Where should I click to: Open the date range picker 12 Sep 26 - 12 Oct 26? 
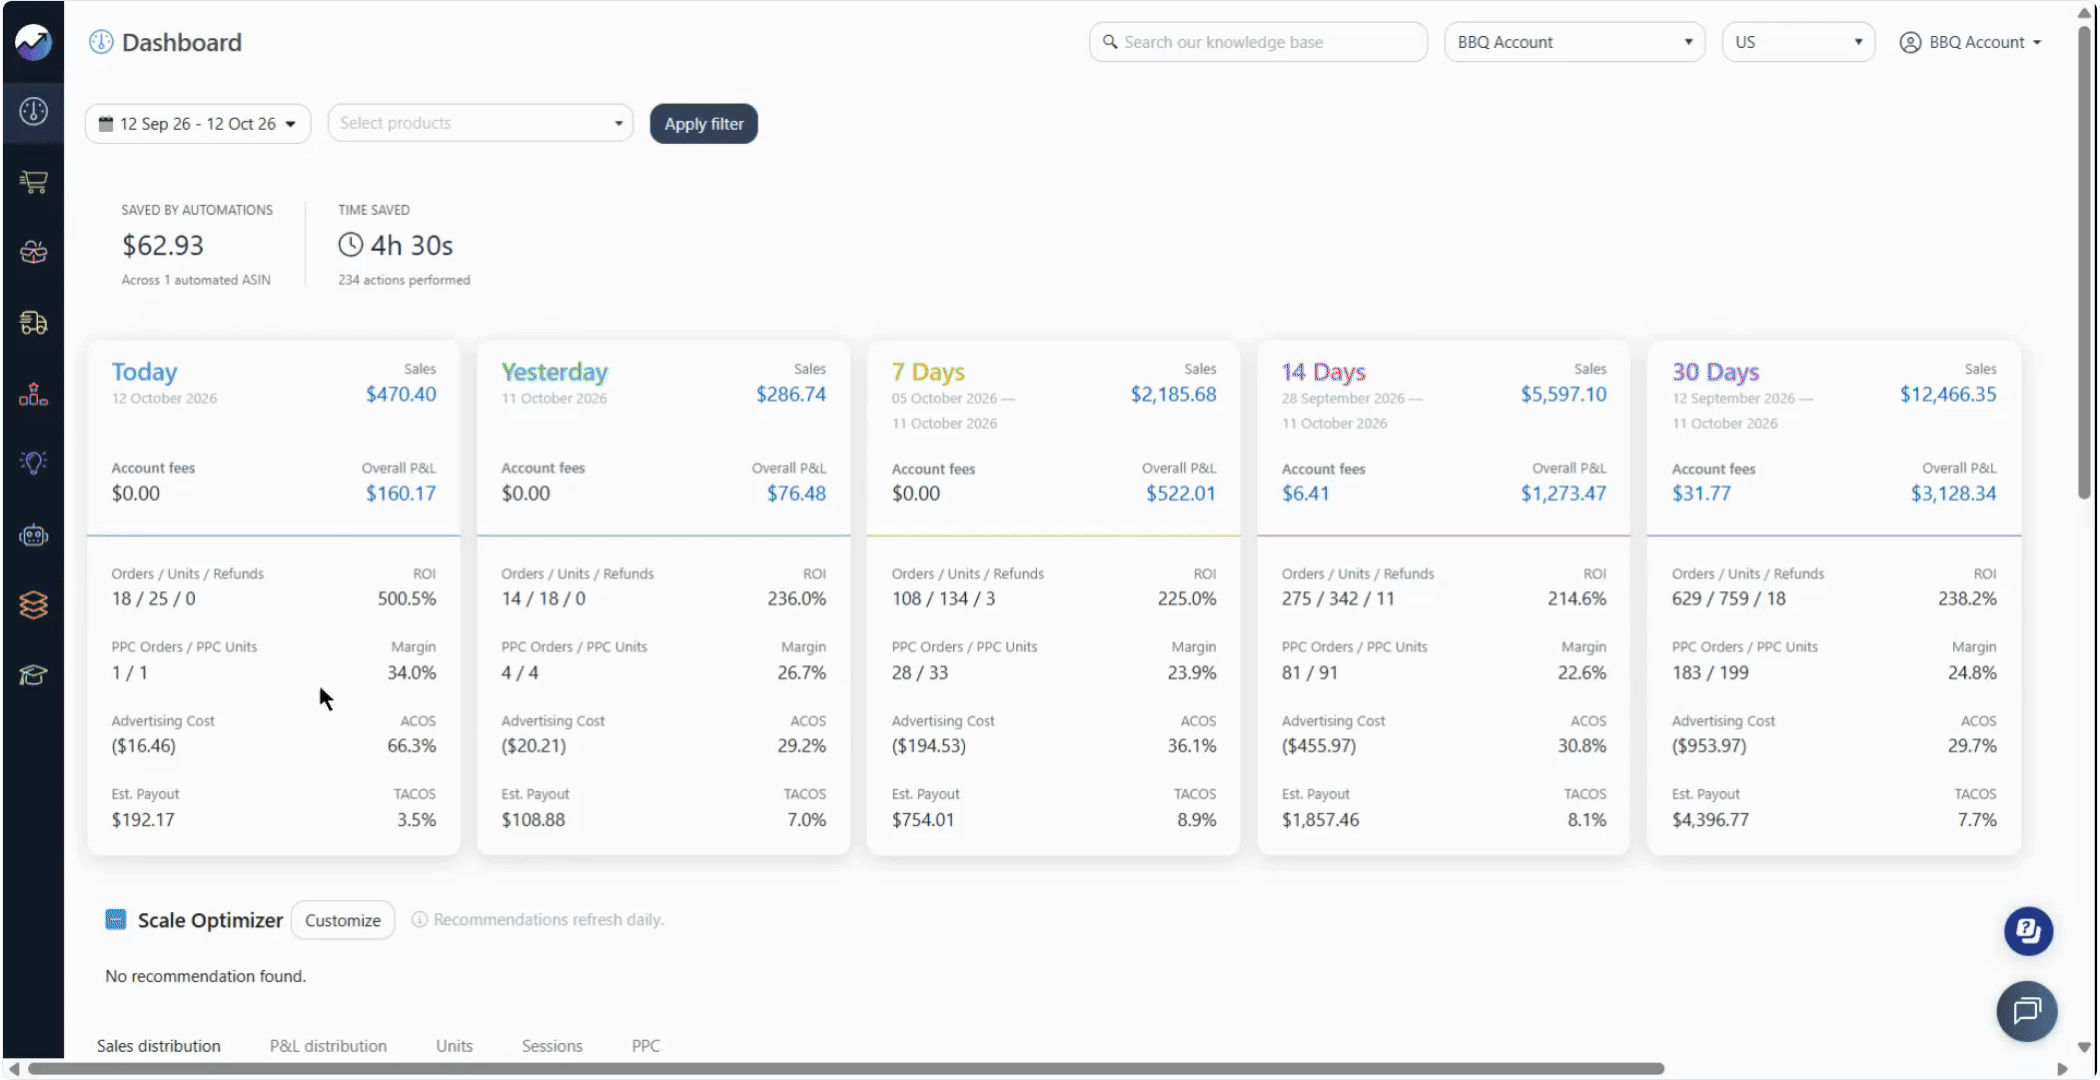click(x=198, y=123)
